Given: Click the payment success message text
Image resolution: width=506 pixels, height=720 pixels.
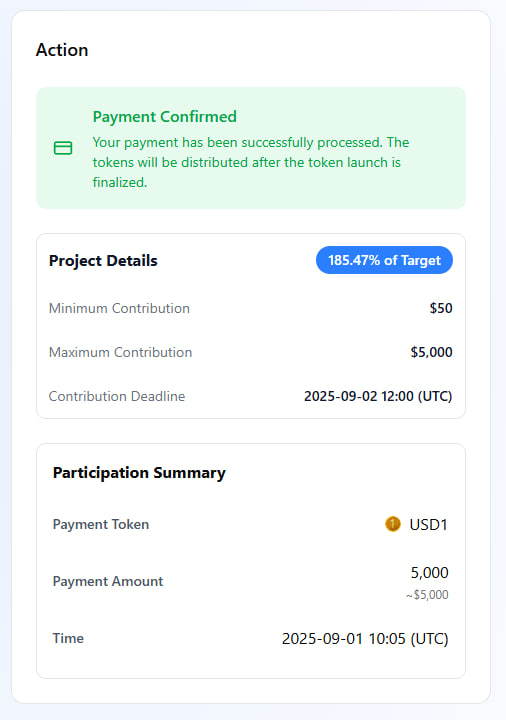Looking at the screenshot, I should (251, 162).
